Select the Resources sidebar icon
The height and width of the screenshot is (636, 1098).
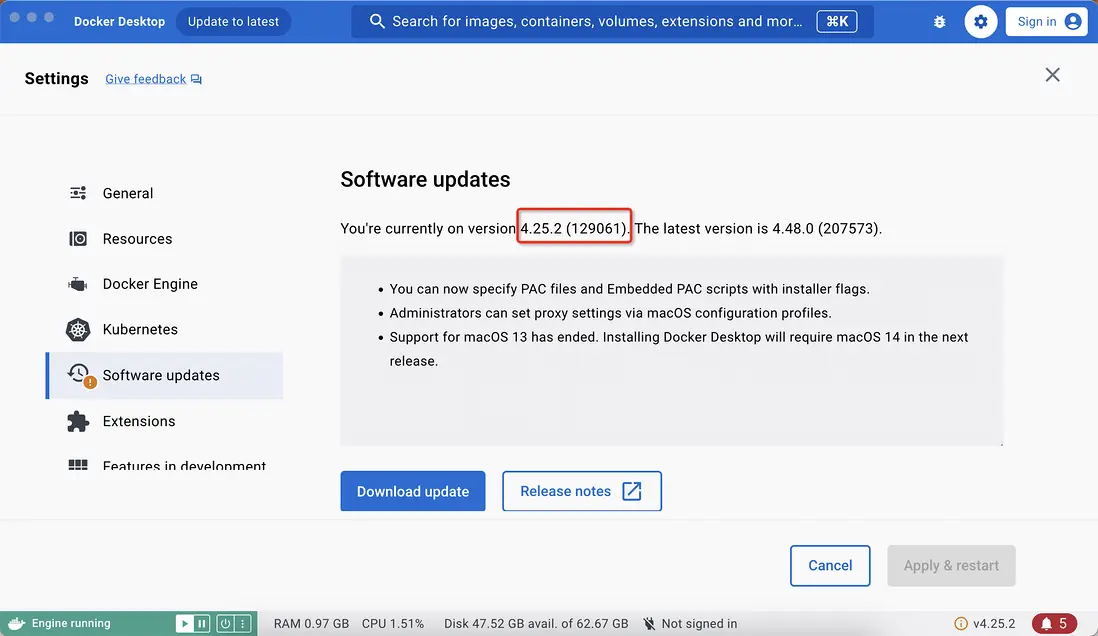(78, 239)
